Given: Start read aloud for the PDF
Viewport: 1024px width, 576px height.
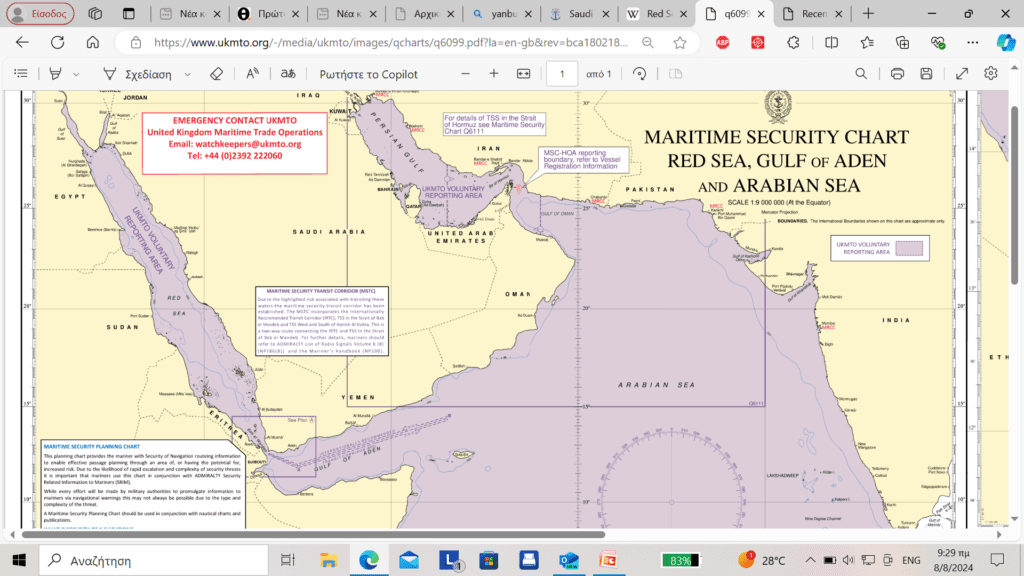Looking at the screenshot, I should pos(252,74).
